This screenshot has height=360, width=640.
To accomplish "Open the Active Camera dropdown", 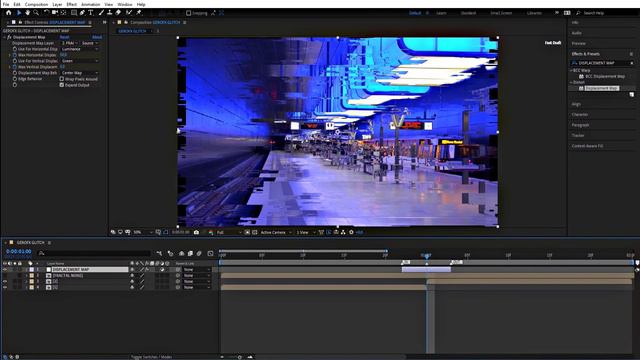I will (x=276, y=232).
